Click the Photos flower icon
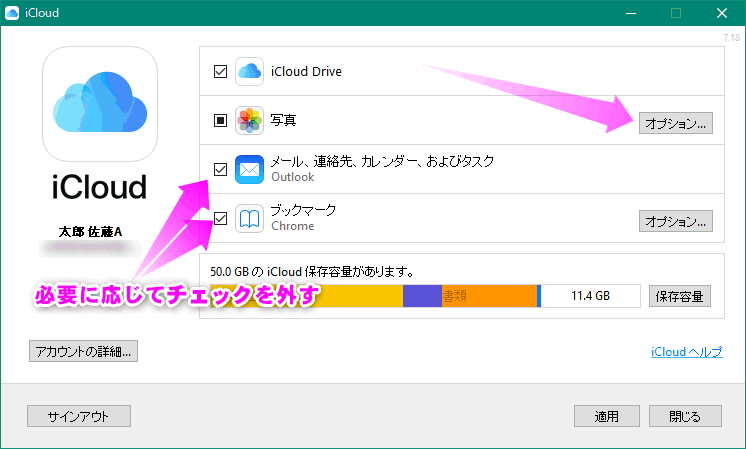746x449 pixels. pos(249,121)
